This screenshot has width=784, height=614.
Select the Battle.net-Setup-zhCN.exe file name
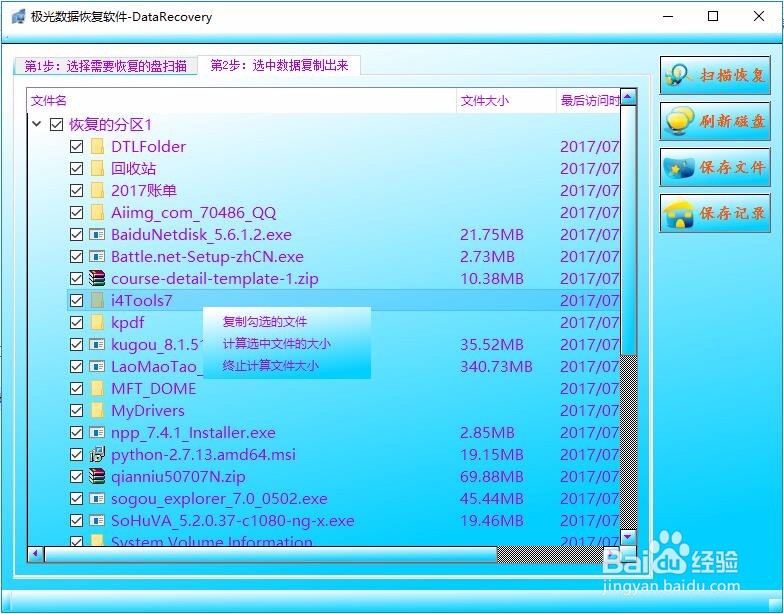coord(207,256)
